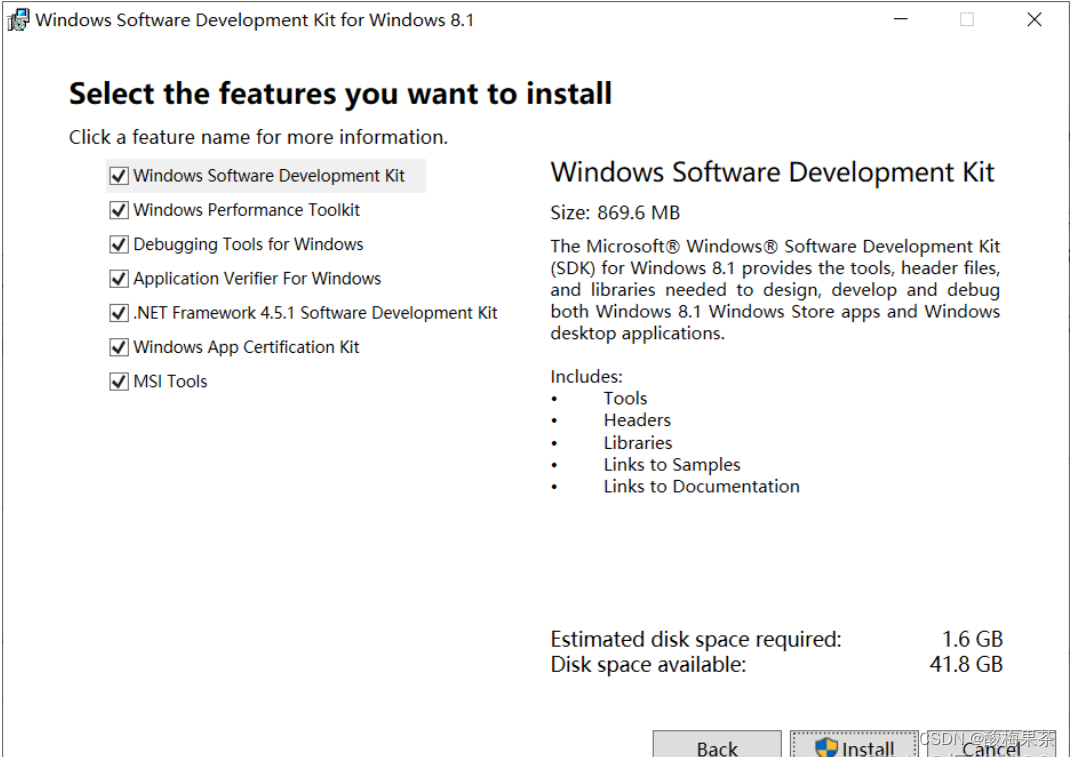The image size is (1071, 757).
Task: Toggle Debugging Tools for Windows checkbox
Action: pos(119,244)
